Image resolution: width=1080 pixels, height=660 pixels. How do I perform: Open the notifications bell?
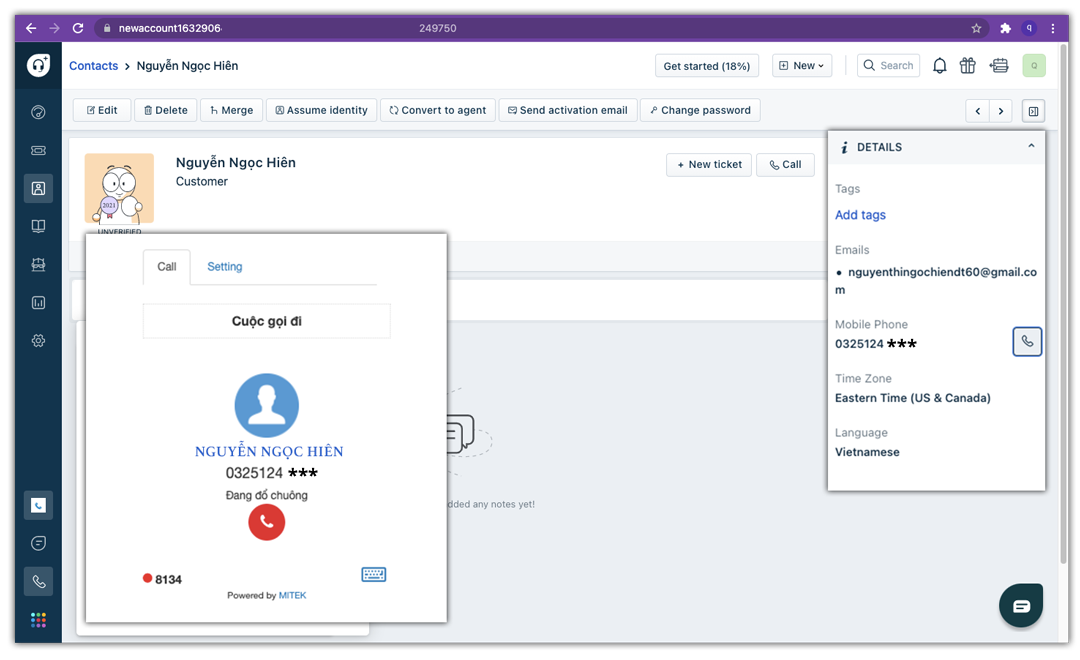point(939,66)
